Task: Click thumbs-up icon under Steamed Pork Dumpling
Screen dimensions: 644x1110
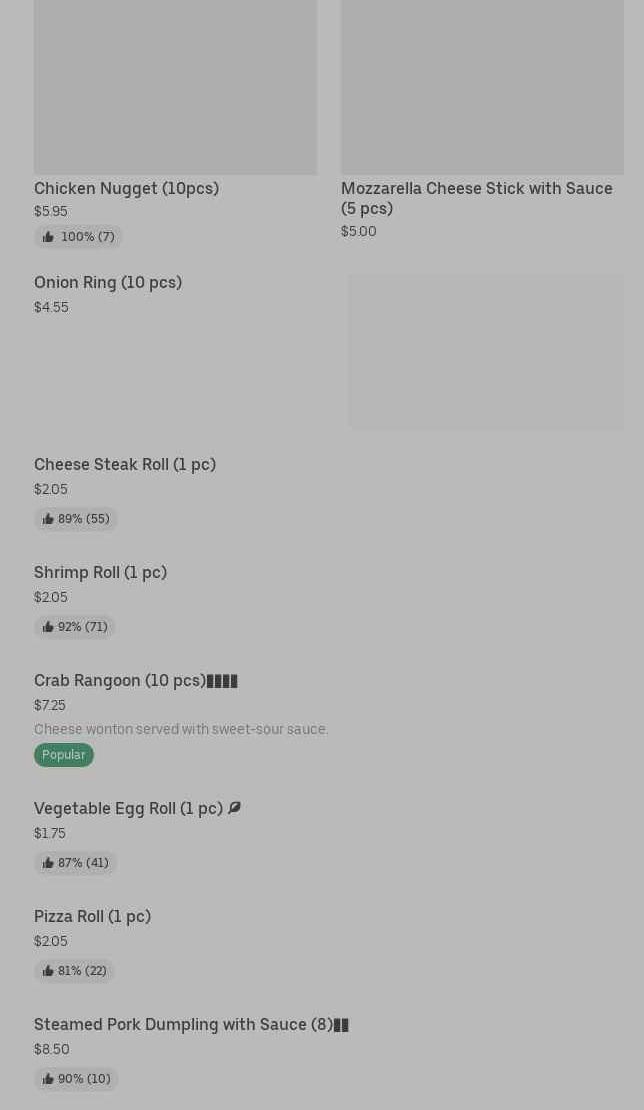Action: [48, 1079]
